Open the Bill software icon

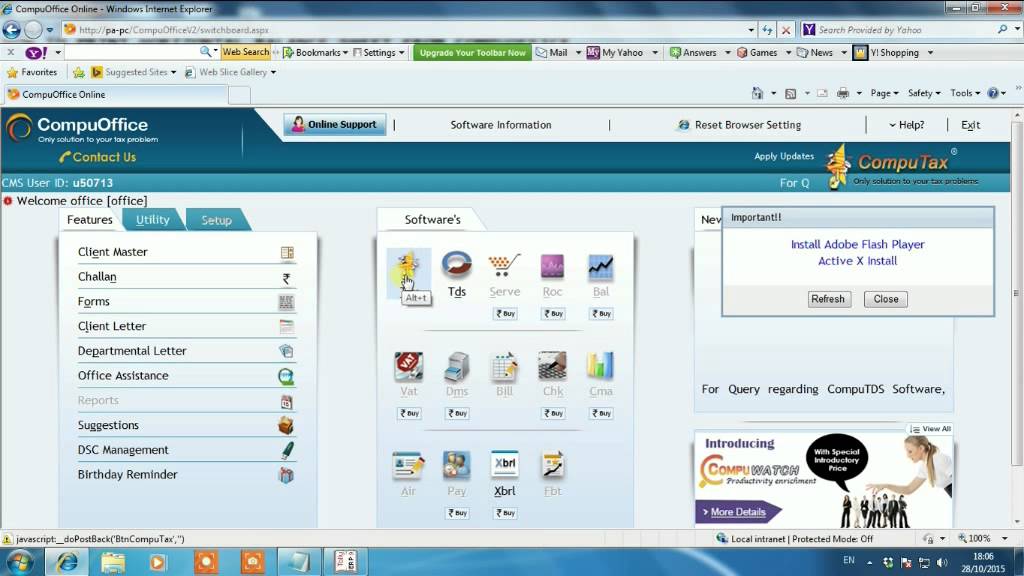click(504, 366)
